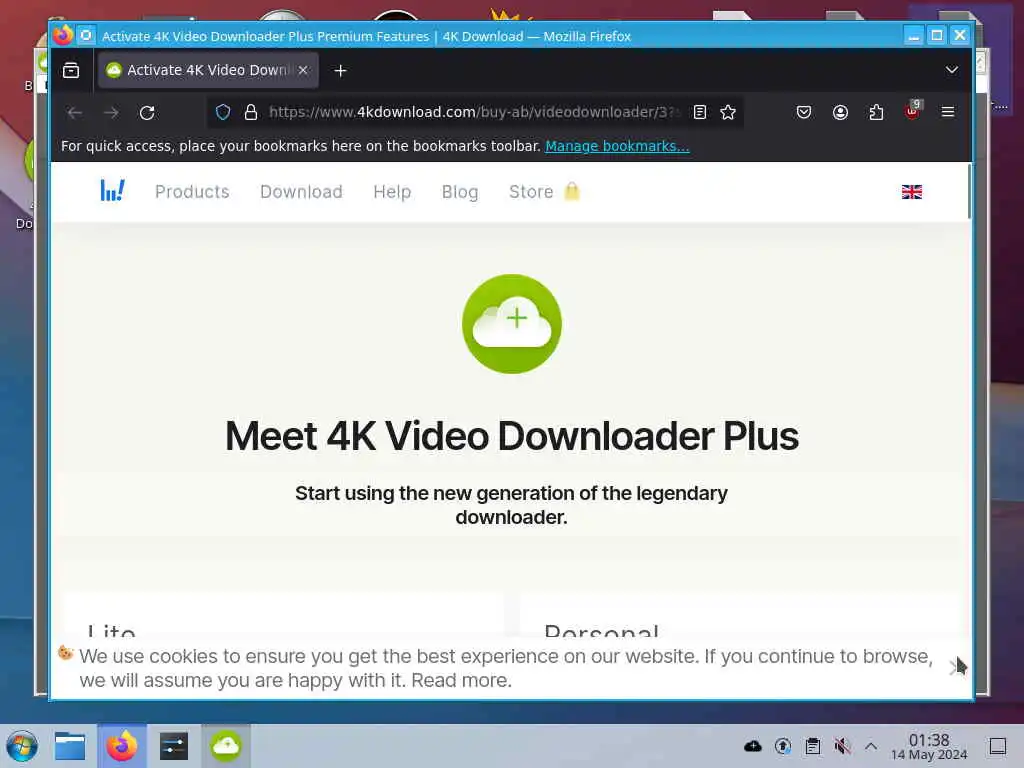The image size is (1024, 768).
Task: Open the Help menu item
Action: click(x=392, y=191)
